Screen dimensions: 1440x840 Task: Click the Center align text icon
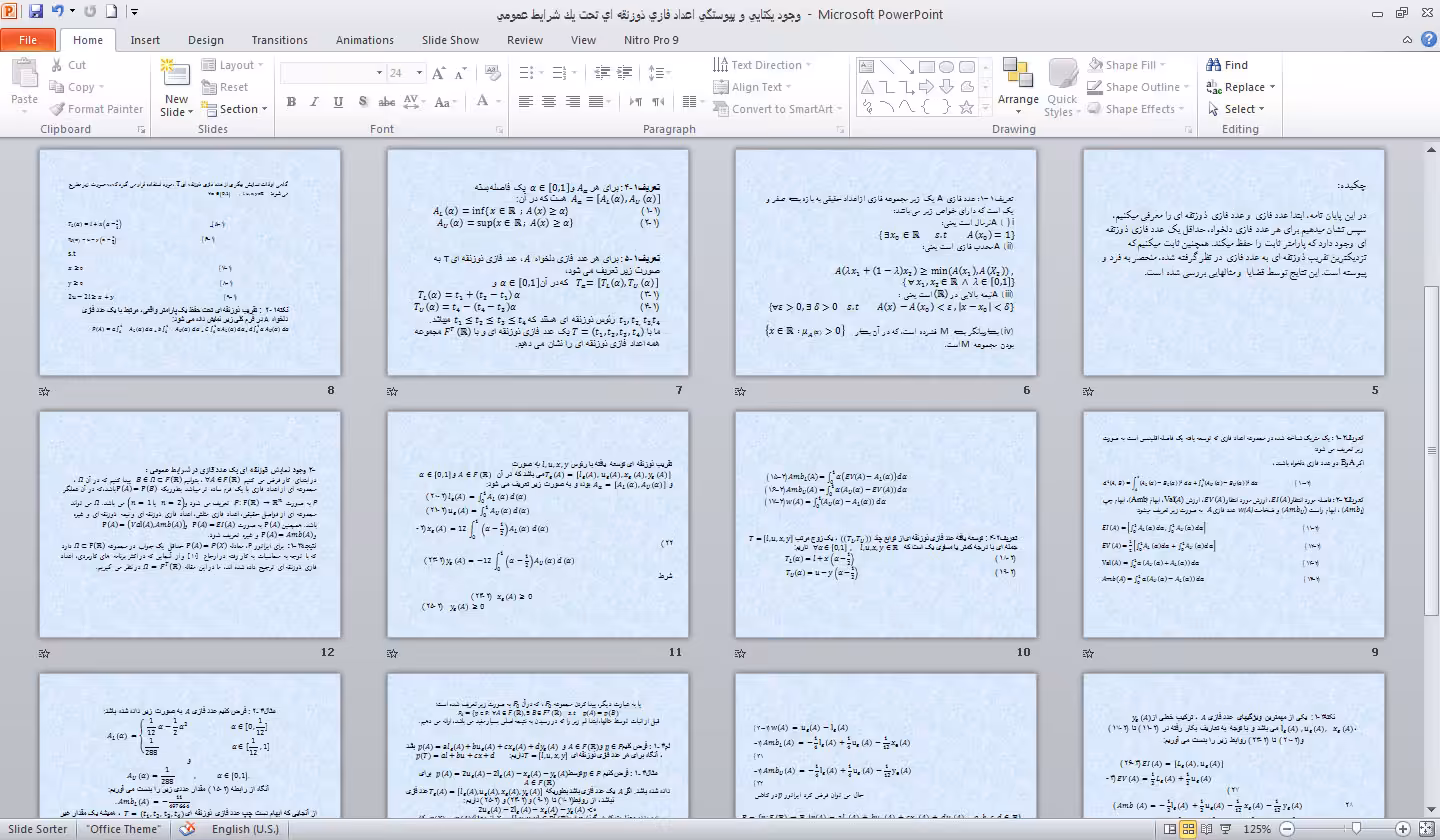pos(549,101)
